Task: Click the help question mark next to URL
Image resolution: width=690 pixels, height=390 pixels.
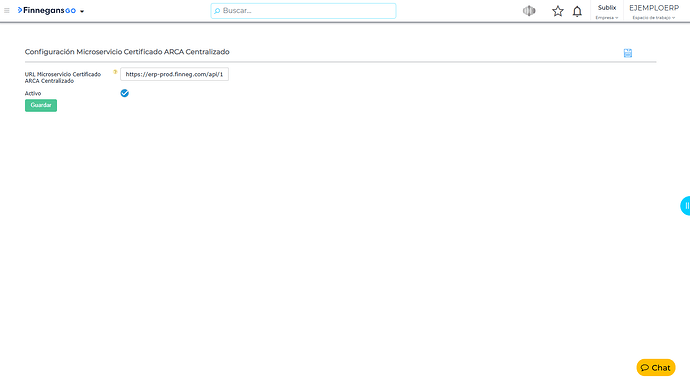Action: pos(115,72)
